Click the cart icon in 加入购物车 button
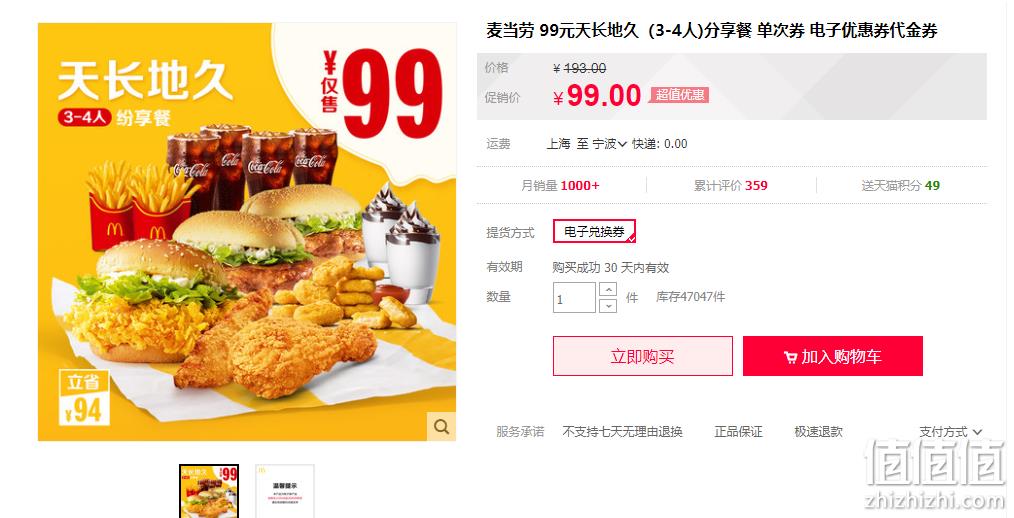 pos(790,357)
